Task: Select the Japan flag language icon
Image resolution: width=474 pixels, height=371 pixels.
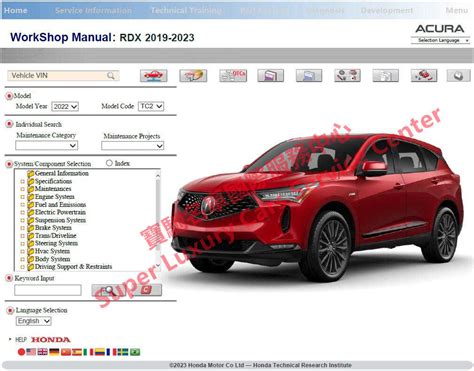Action: pyautogui.click(x=21, y=352)
